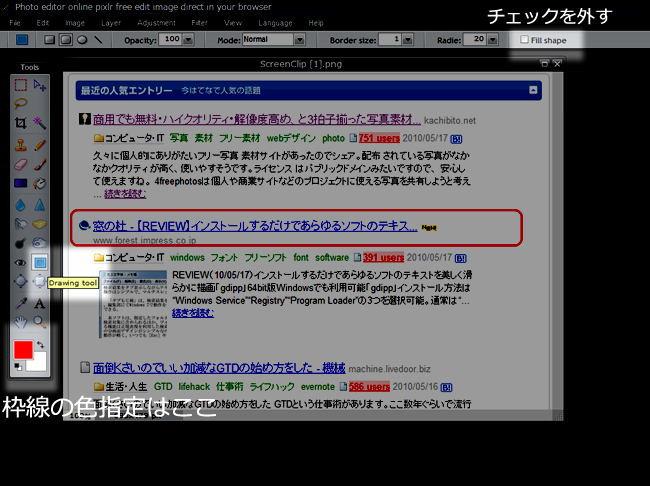
Task: Choose the rectangle shape option
Action: 50,40
